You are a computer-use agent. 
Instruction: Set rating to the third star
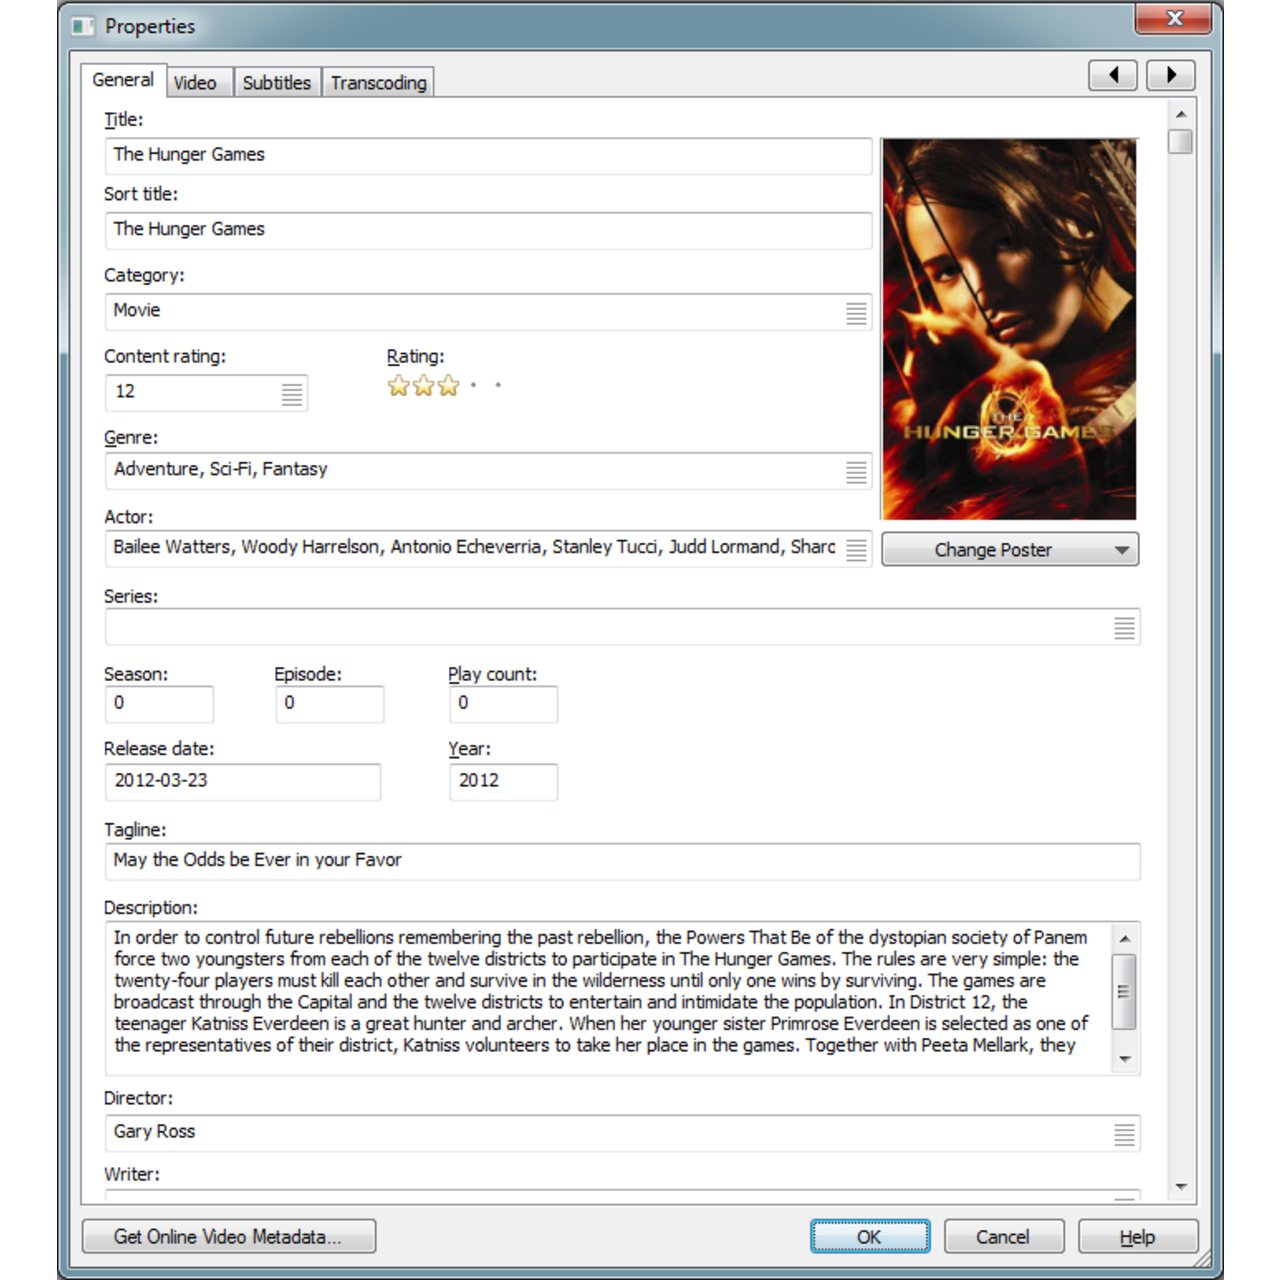pos(448,386)
